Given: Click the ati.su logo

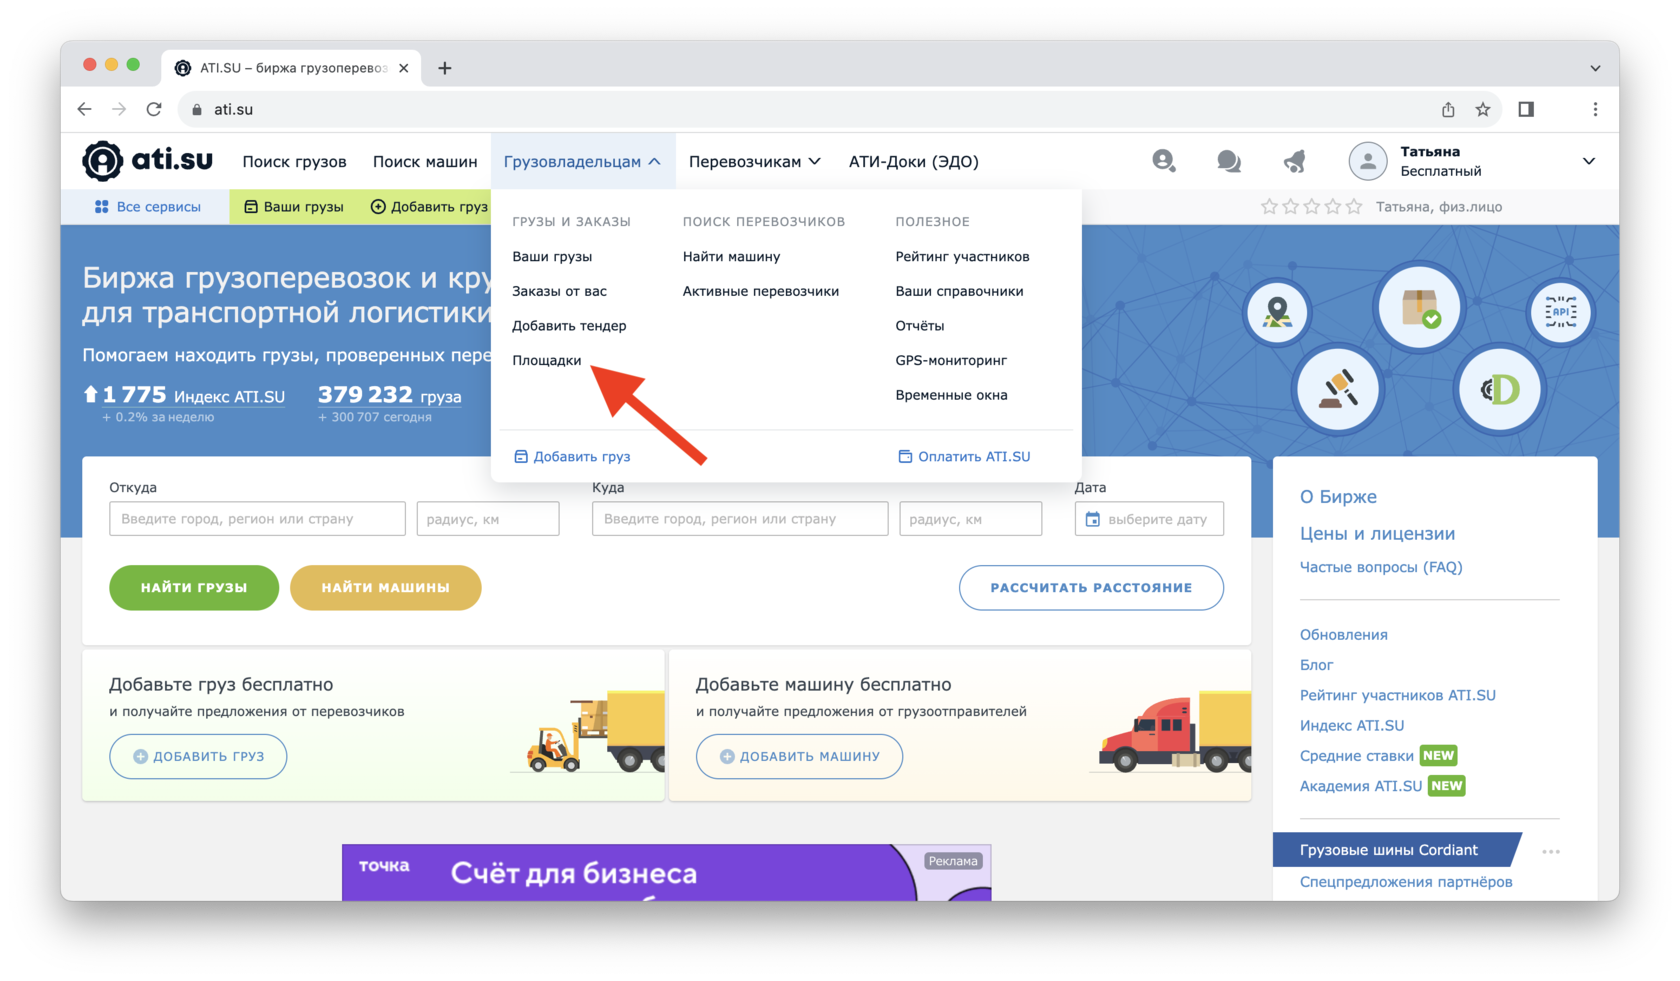Looking at the screenshot, I should (147, 161).
